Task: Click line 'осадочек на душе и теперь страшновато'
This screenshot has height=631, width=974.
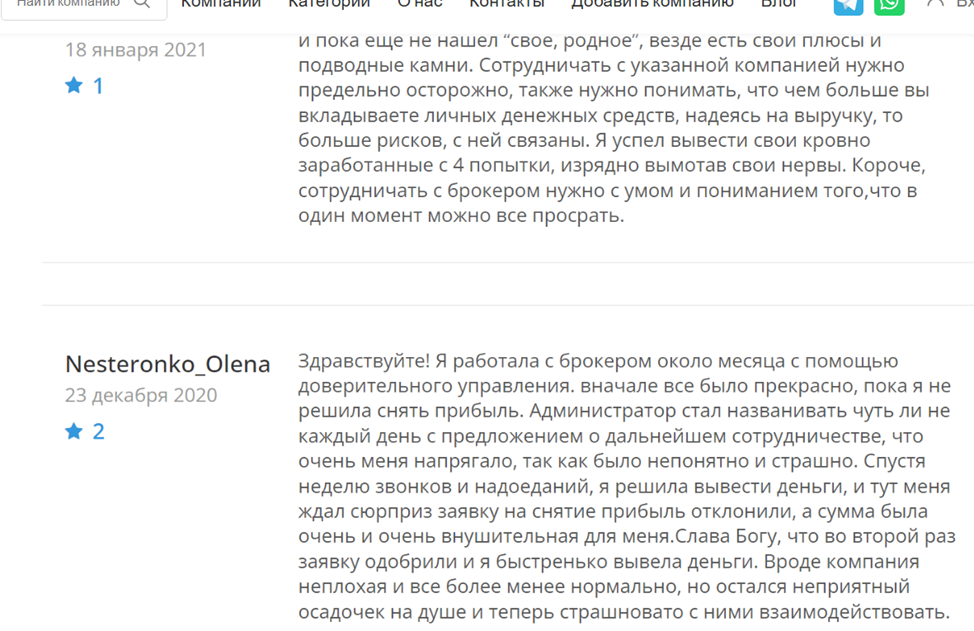Action: tap(624, 612)
